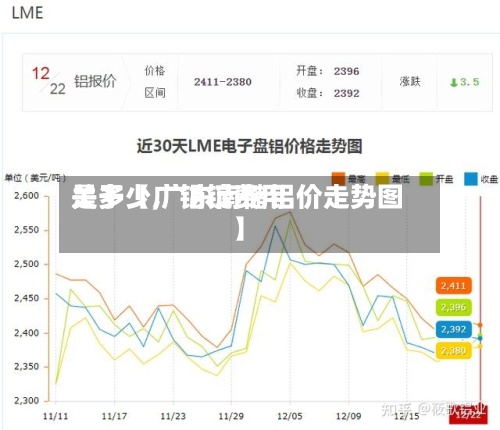500x430 pixels.
Task: Click the 12/09 date axis label
Action: tap(349, 416)
